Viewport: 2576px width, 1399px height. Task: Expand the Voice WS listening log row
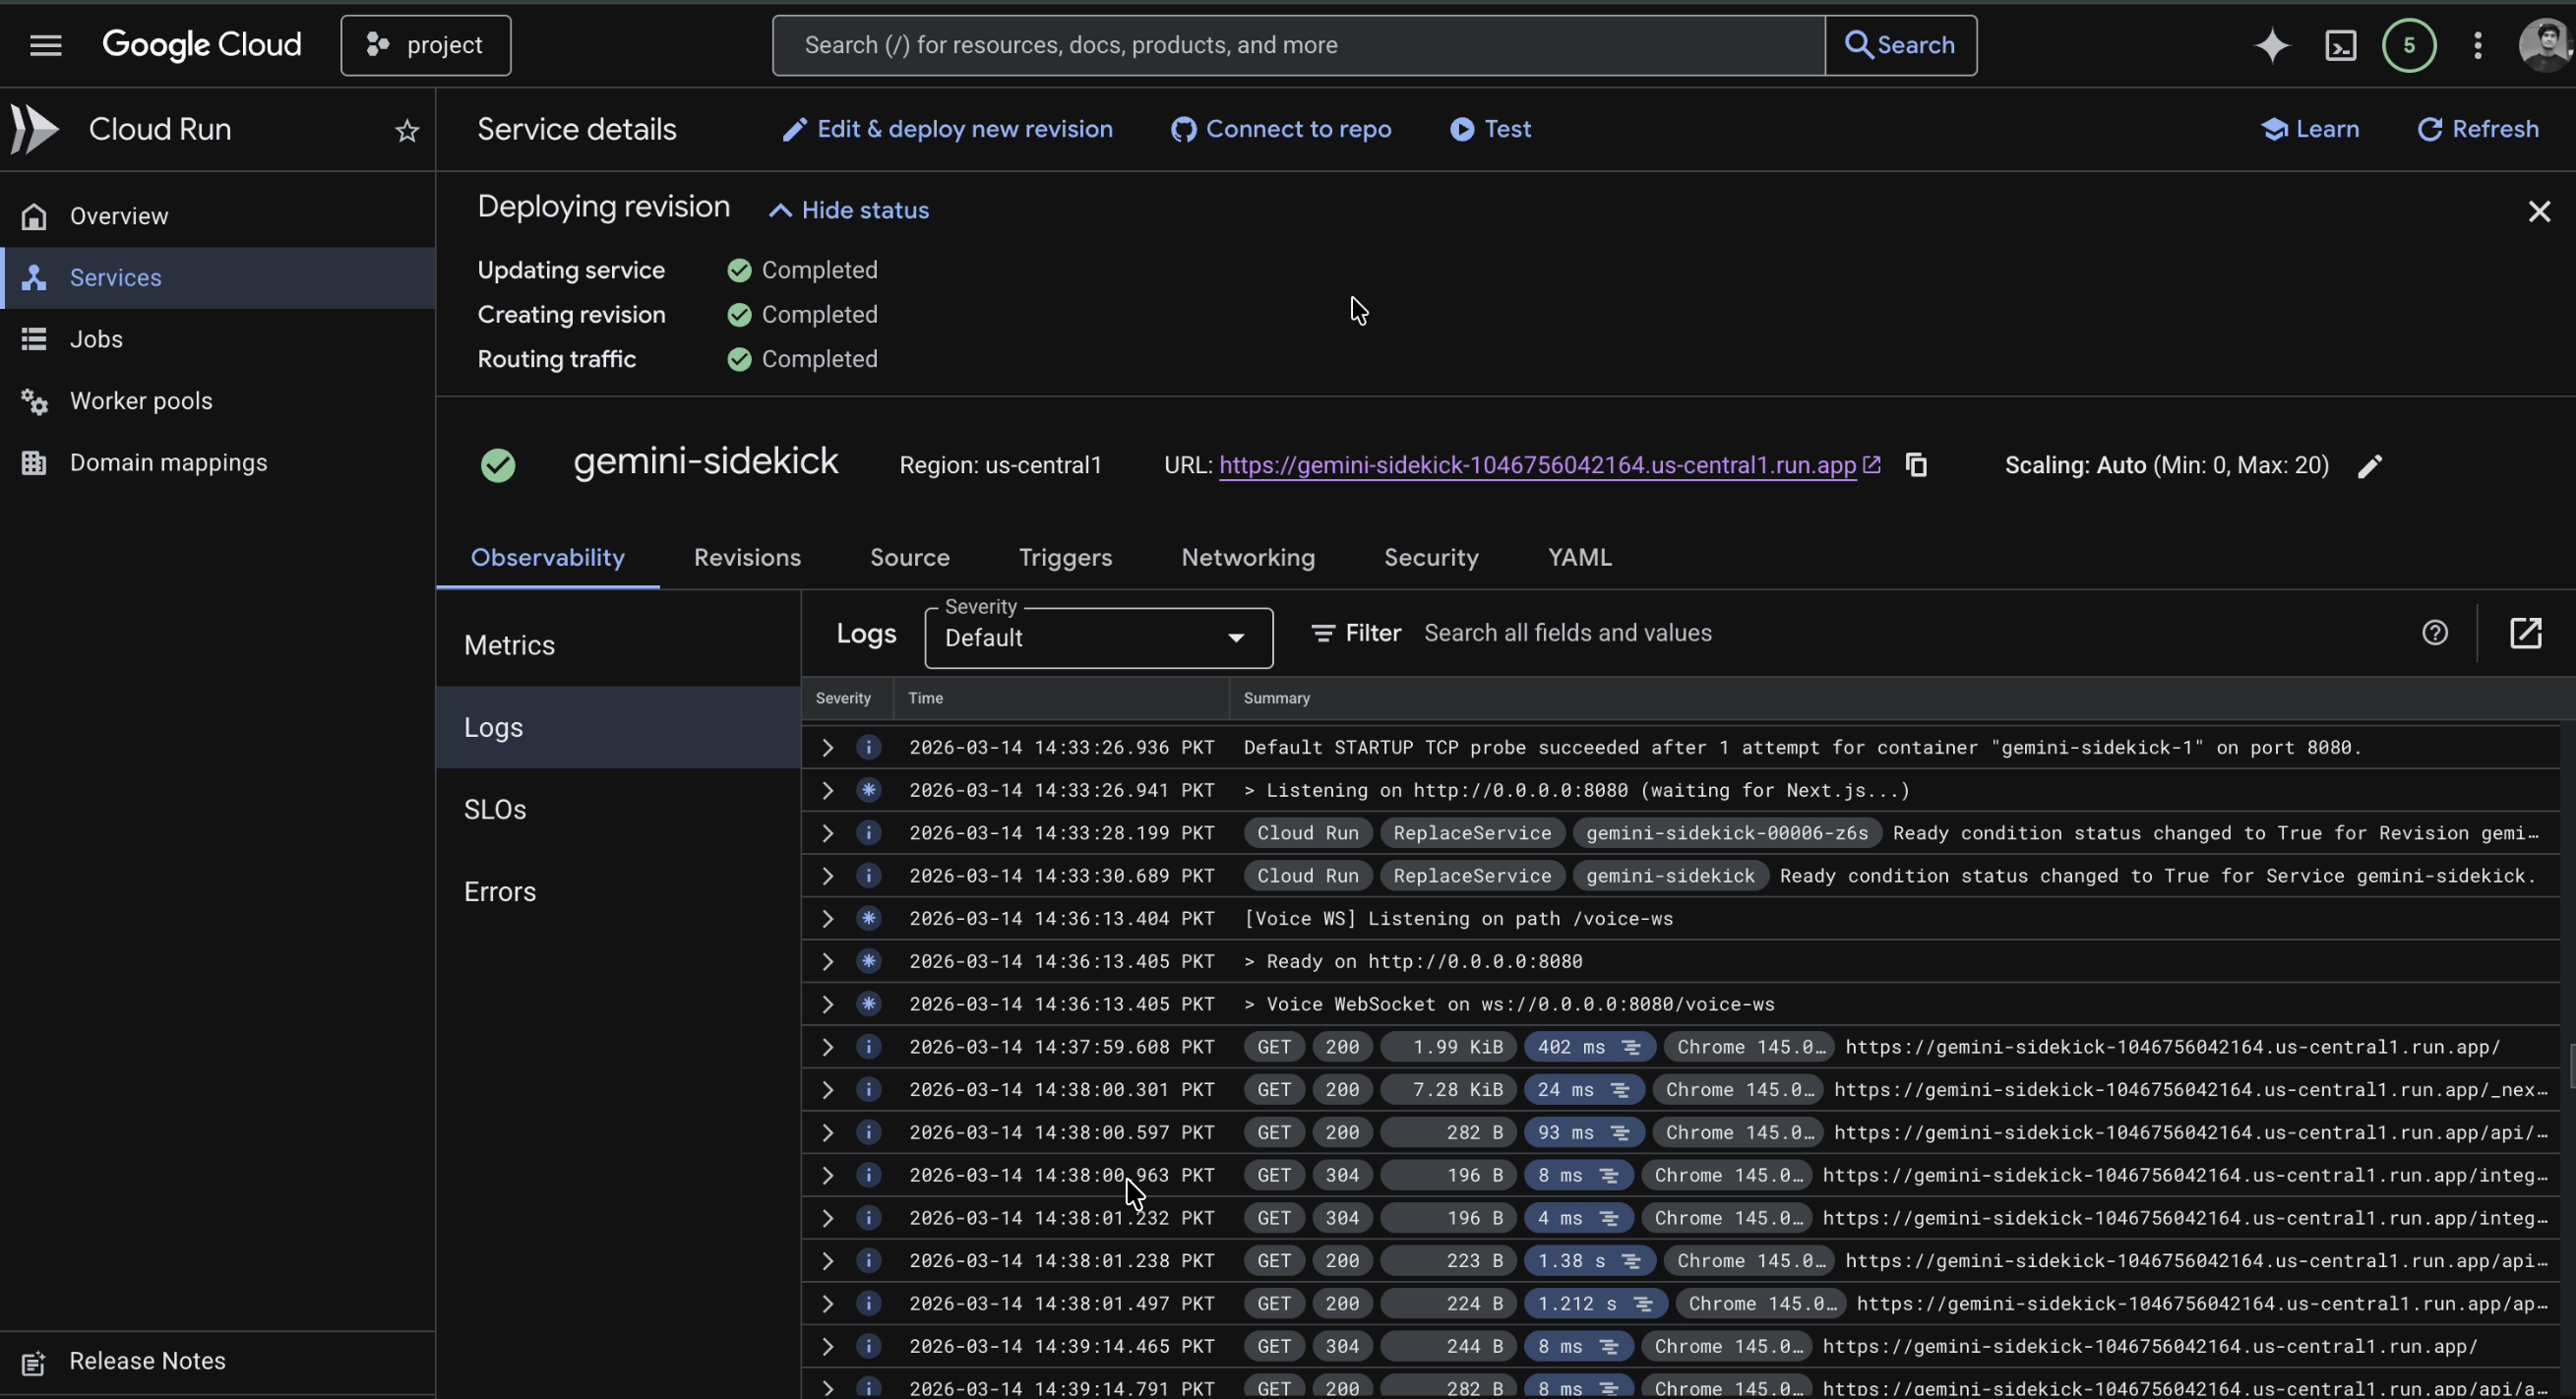point(827,918)
